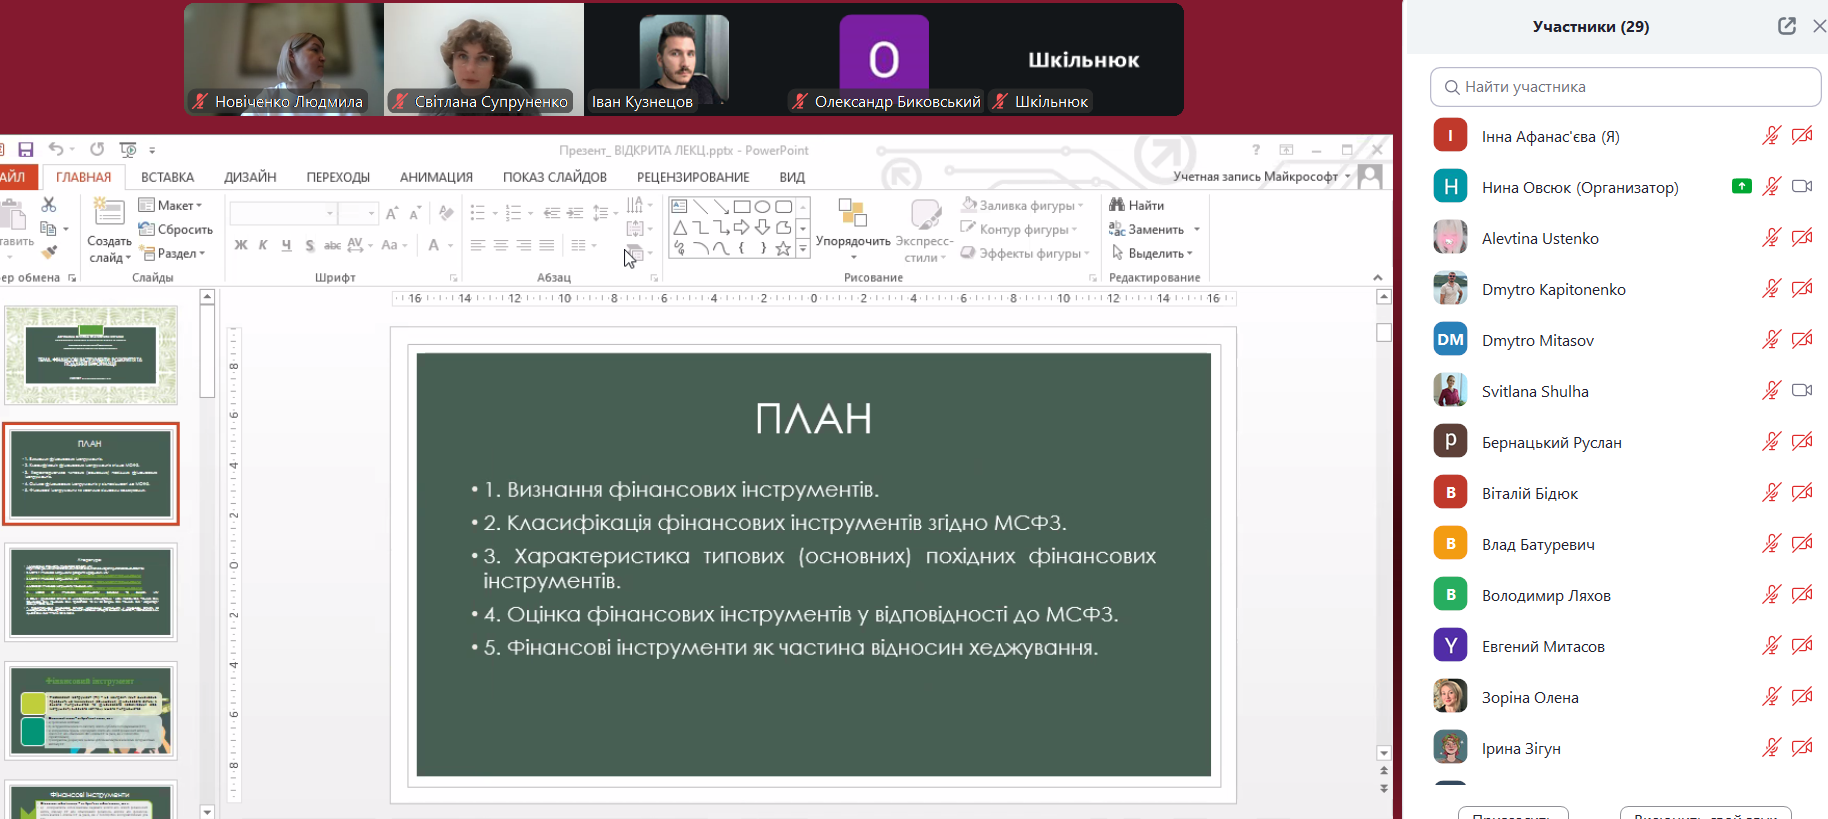Switch to the ВСТАВКА tab
Image resolution: width=1828 pixels, height=819 pixels.
(167, 177)
